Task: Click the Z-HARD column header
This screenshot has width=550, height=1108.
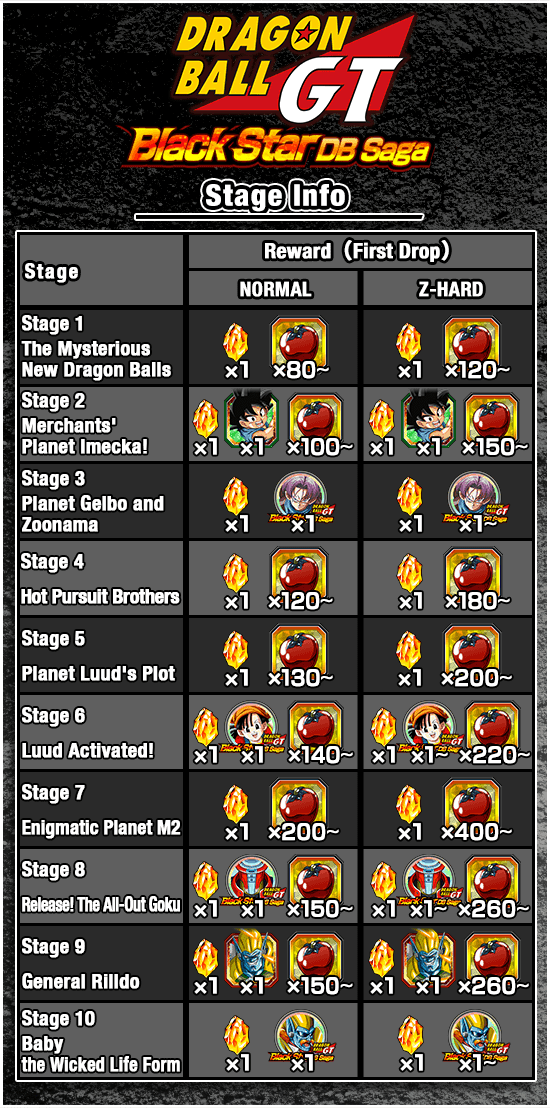Action: click(450, 289)
